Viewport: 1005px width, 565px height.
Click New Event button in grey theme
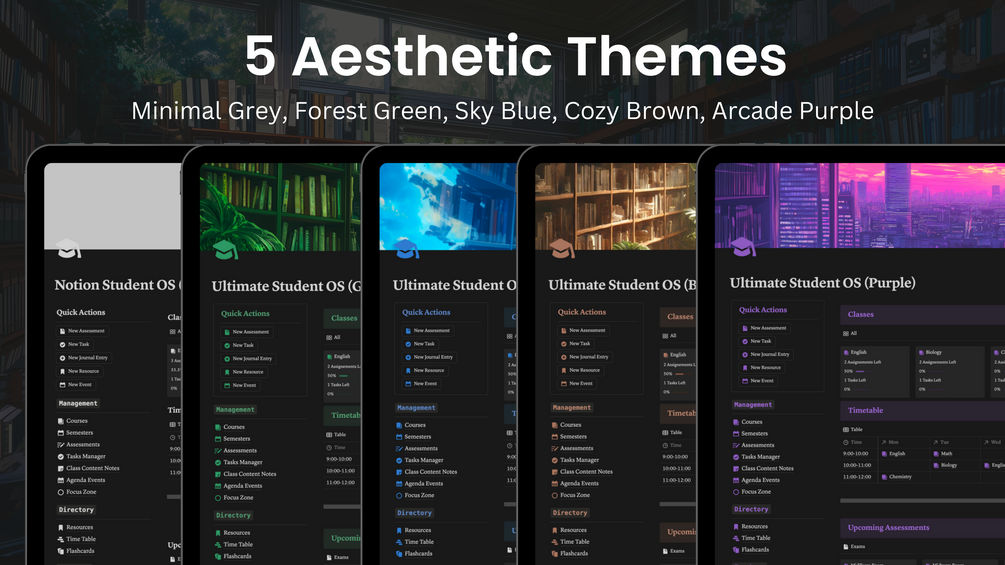point(76,385)
